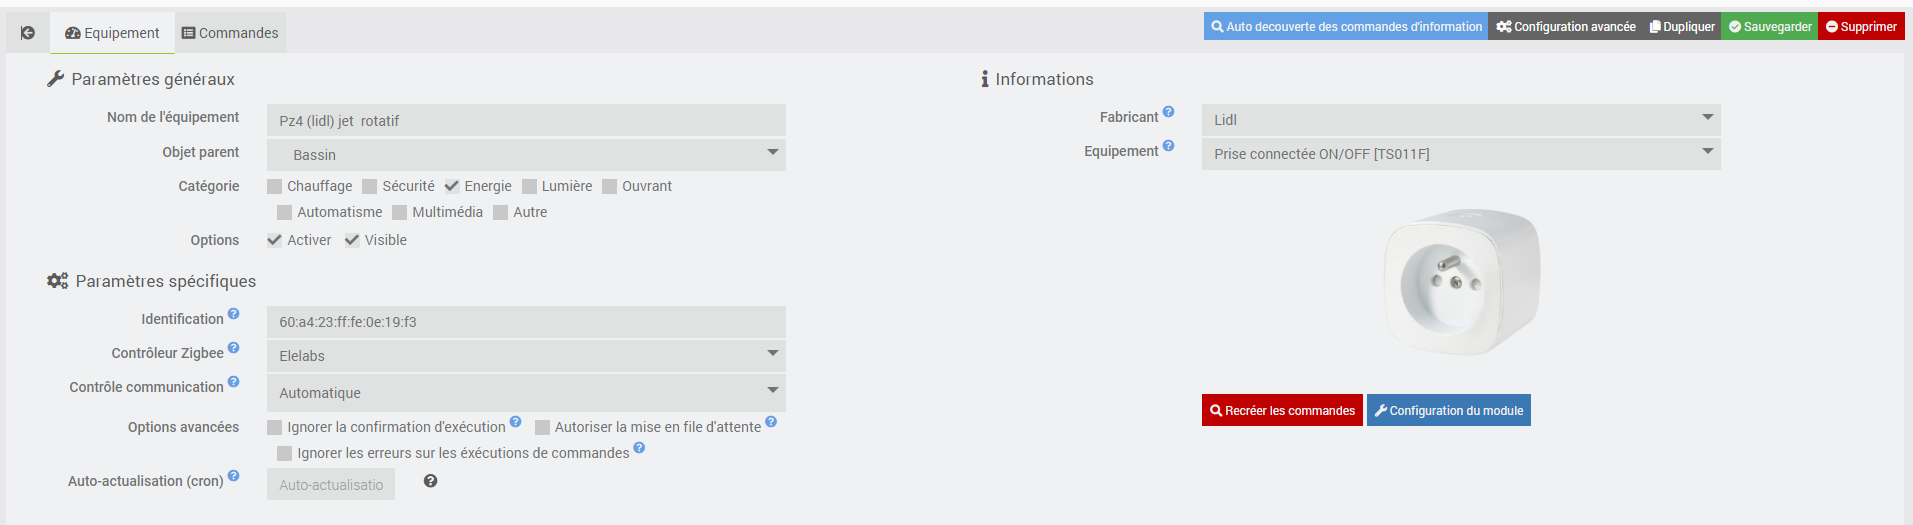Select the Equipement tab

point(112,33)
